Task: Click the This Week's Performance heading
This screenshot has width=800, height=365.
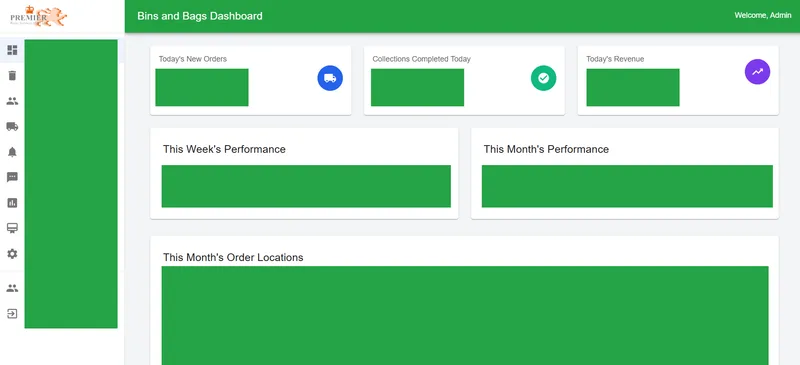Action: 224,149
